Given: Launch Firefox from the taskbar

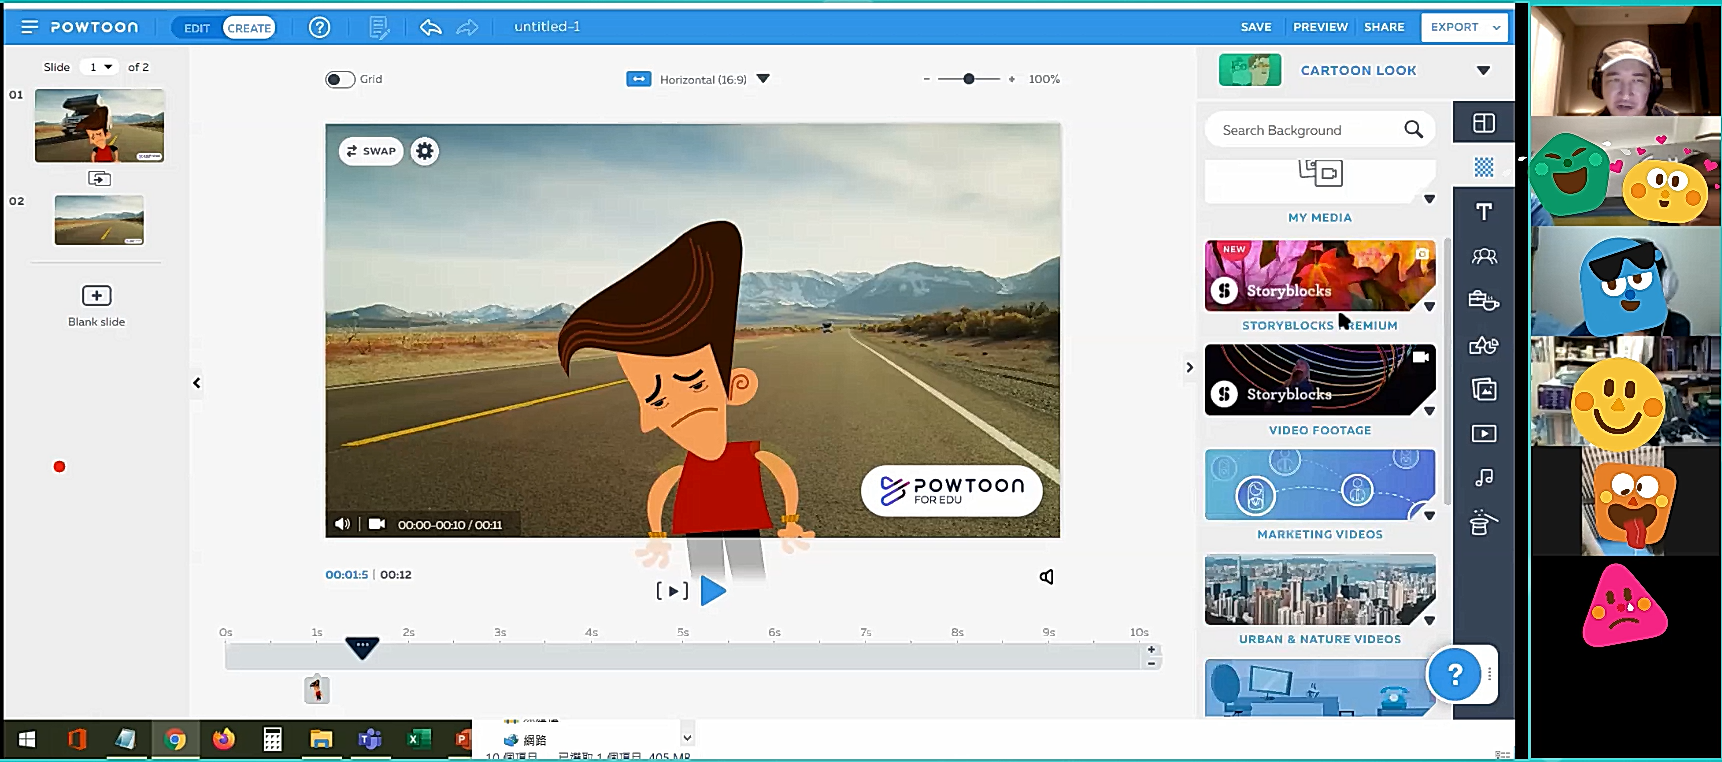Looking at the screenshot, I should 224,740.
